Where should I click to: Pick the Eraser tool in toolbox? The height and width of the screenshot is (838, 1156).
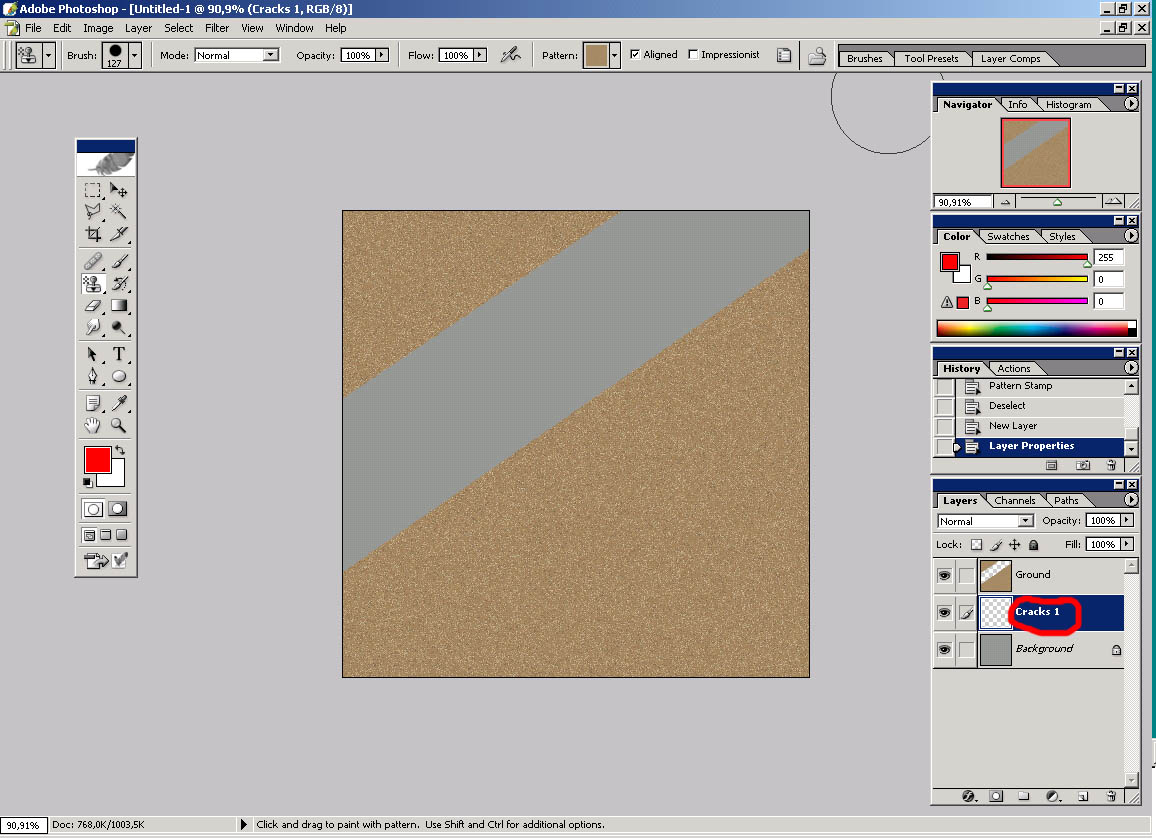coord(93,305)
